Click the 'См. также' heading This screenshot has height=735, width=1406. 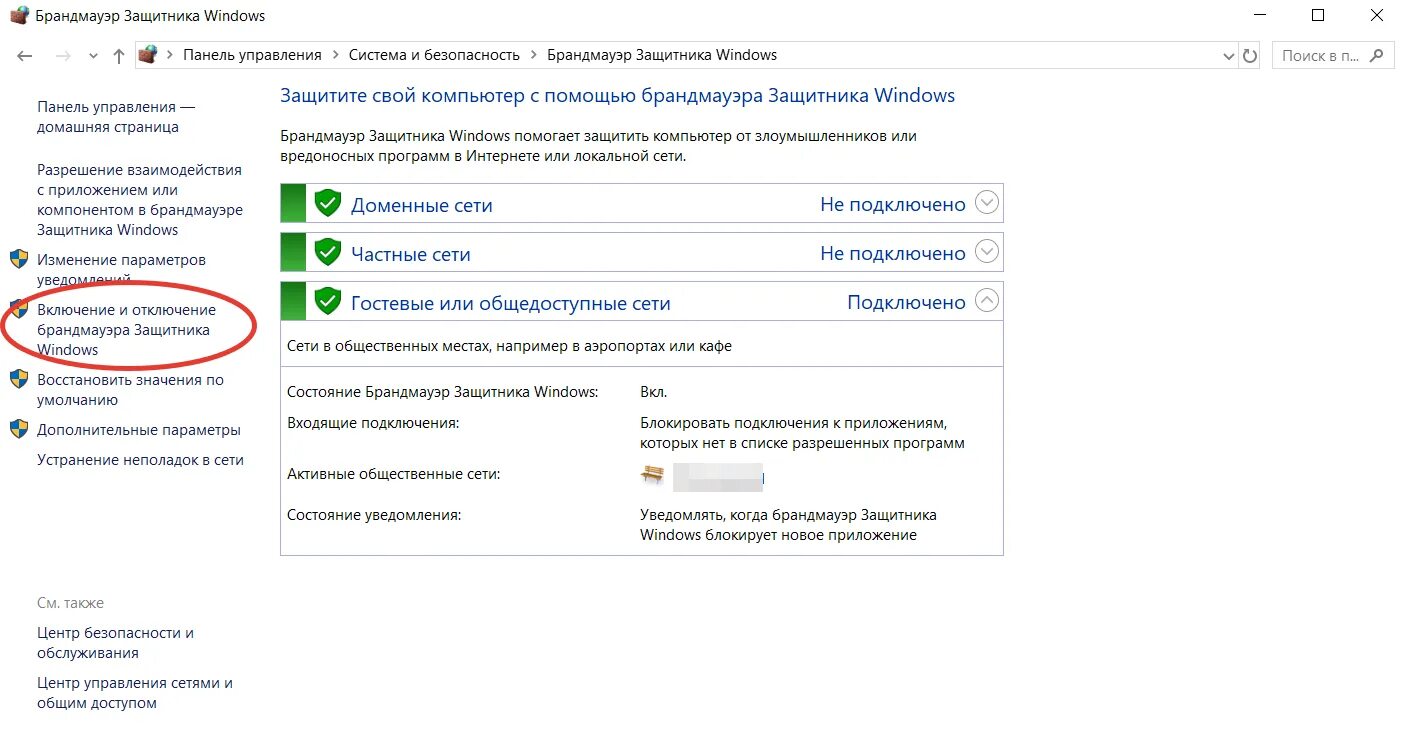(x=70, y=603)
